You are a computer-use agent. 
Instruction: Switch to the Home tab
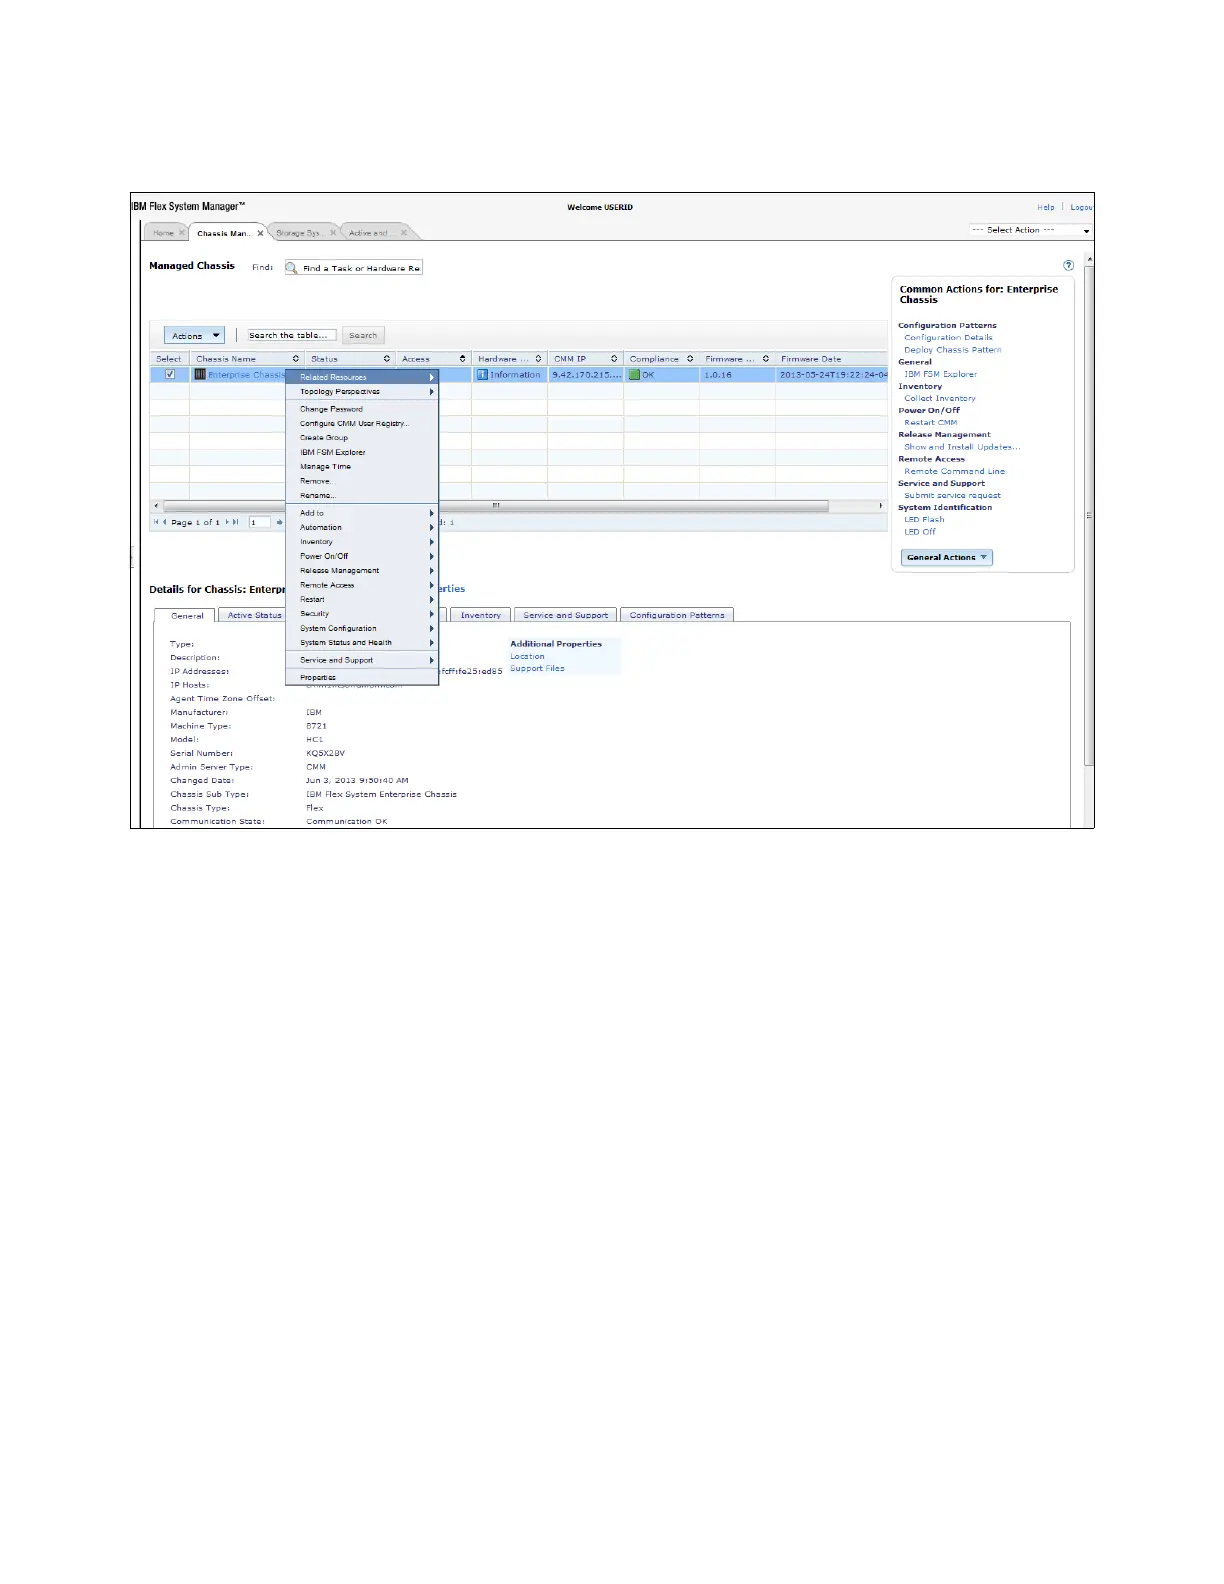click(x=163, y=233)
